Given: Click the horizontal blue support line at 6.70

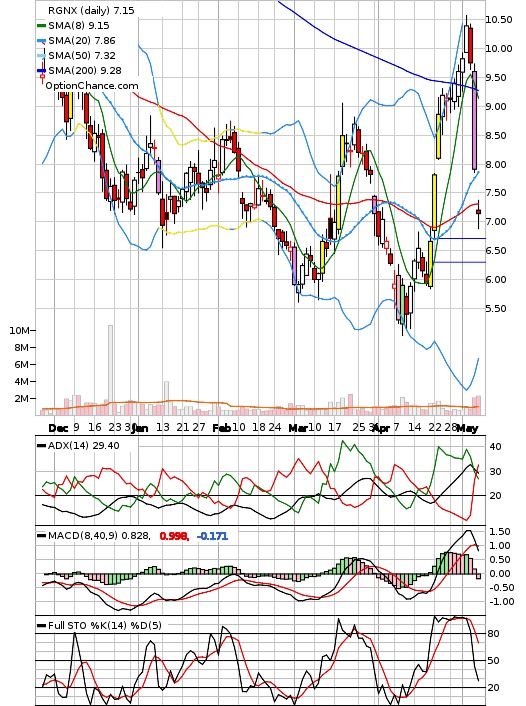Looking at the screenshot, I should click(460, 238).
